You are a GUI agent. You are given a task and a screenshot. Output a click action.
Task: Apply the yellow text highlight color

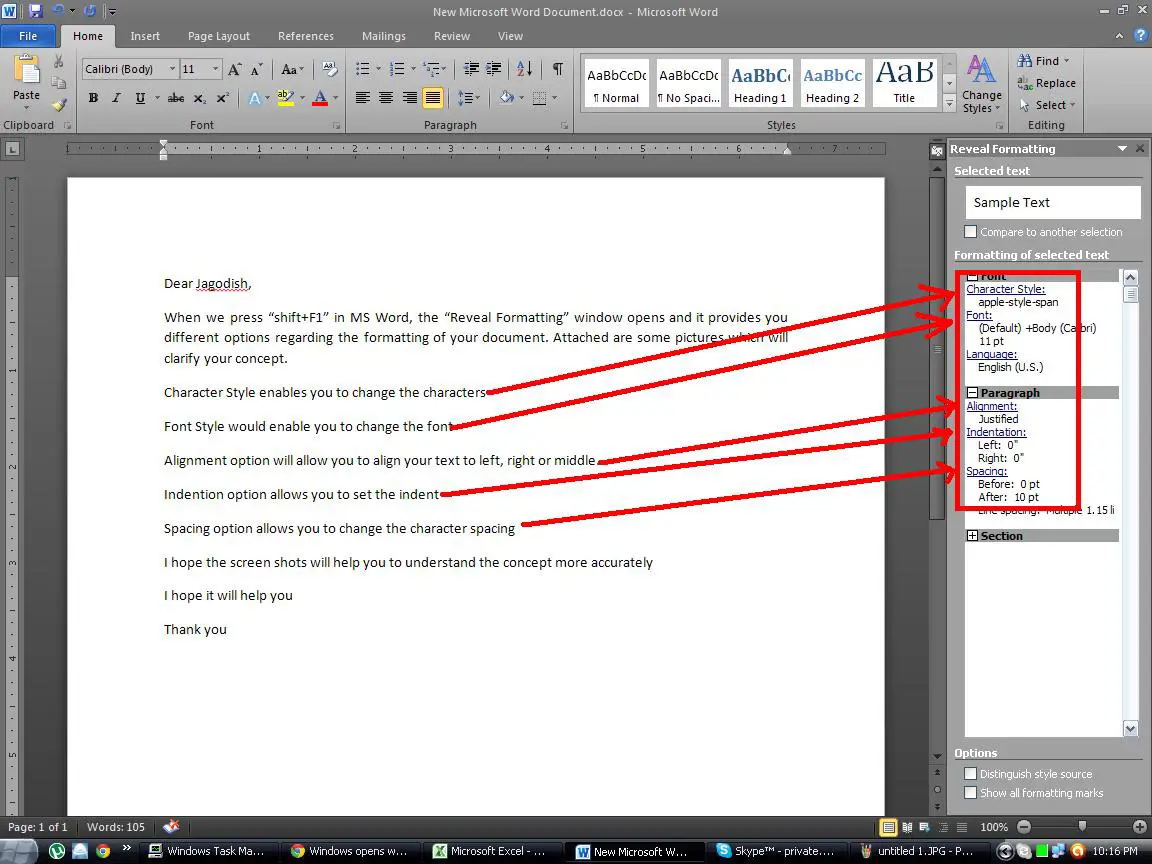[285, 98]
